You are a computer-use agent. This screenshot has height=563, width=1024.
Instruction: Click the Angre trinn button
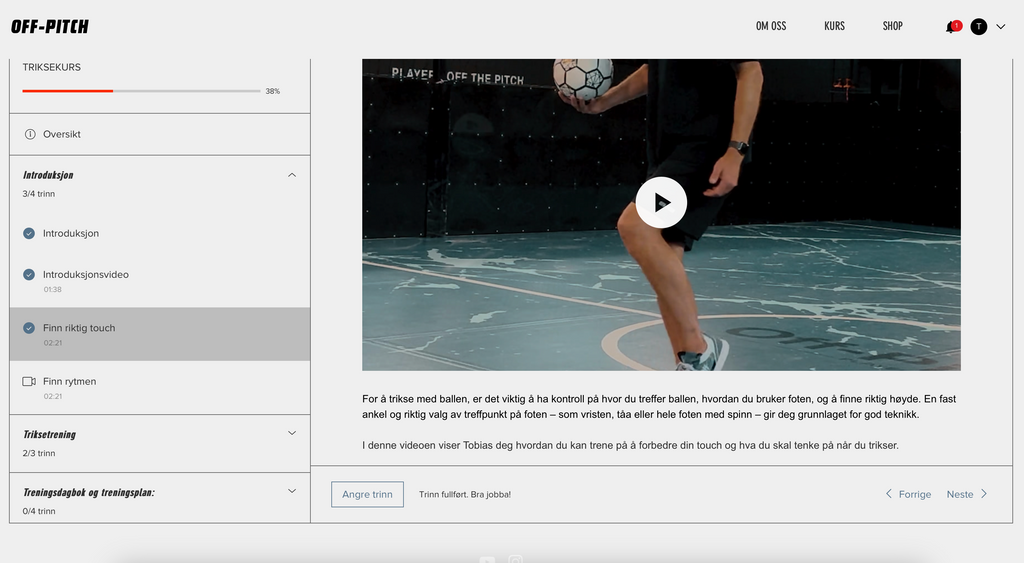pos(367,494)
